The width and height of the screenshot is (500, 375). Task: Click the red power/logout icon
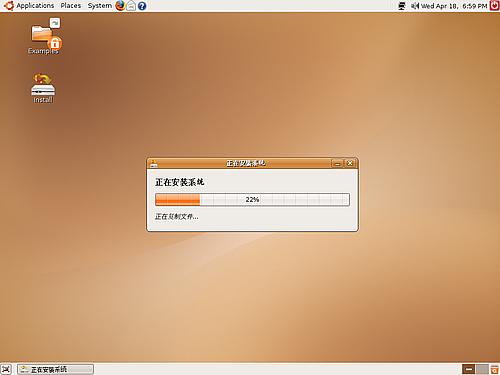(x=494, y=6)
